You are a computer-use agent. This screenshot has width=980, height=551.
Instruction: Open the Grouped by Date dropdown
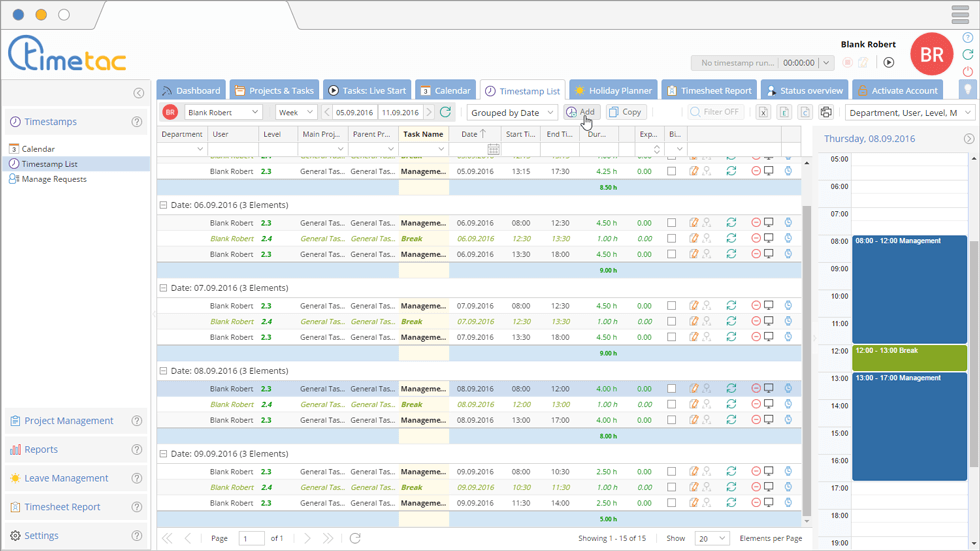(x=512, y=113)
